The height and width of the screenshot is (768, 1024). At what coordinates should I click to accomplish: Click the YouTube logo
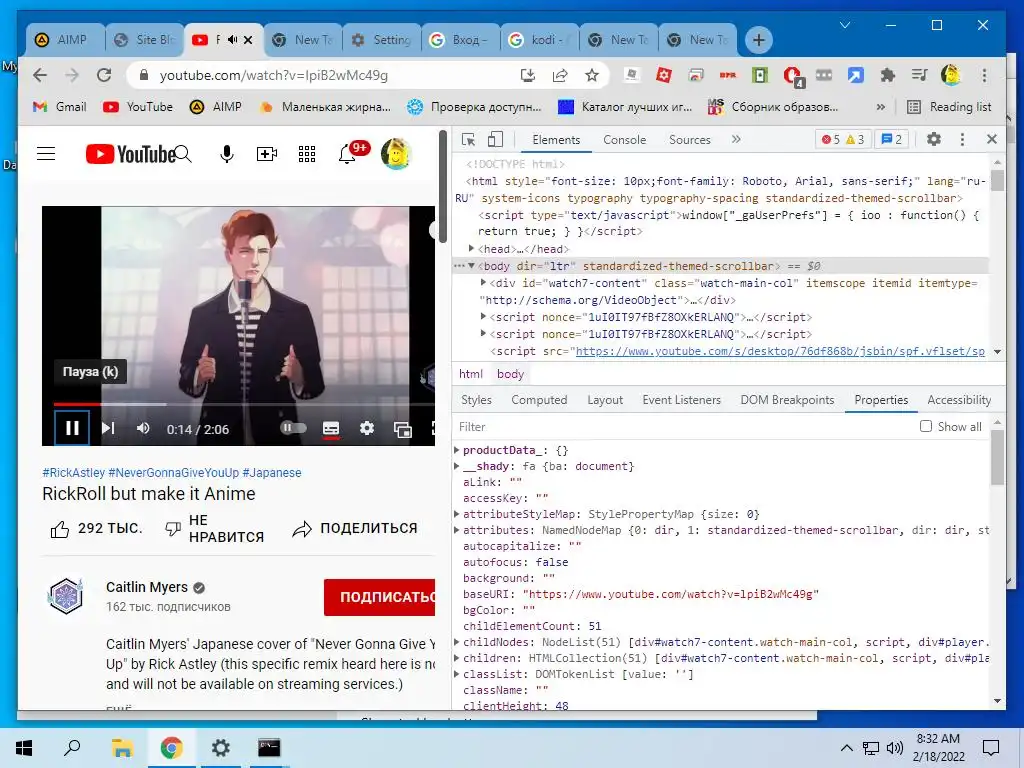(130, 154)
